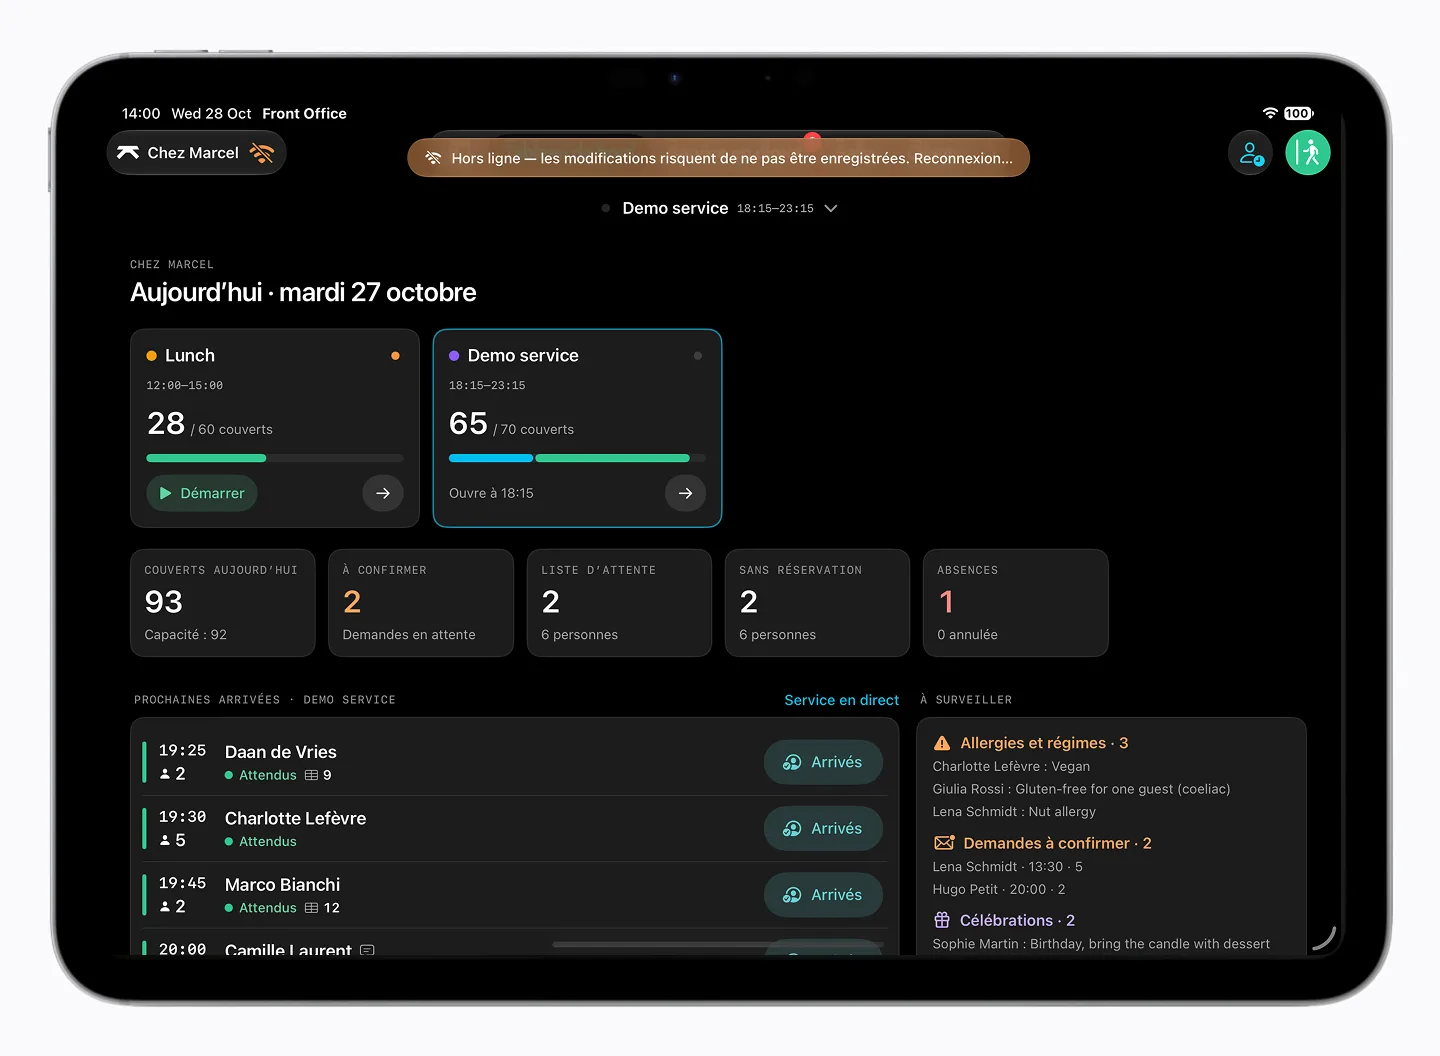Click guest count icon for Marco Bianchi

165,907
